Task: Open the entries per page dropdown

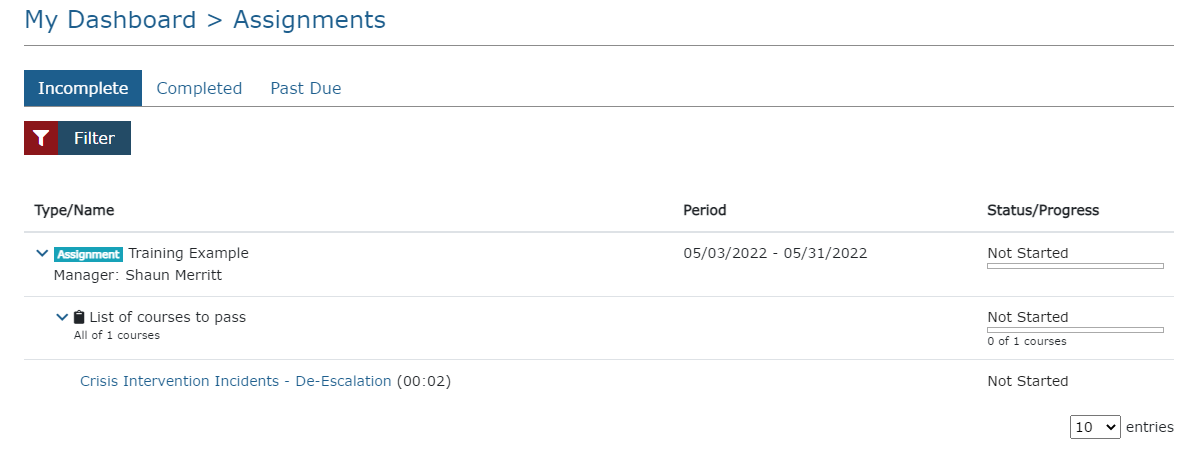Action: (x=1095, y=427)
